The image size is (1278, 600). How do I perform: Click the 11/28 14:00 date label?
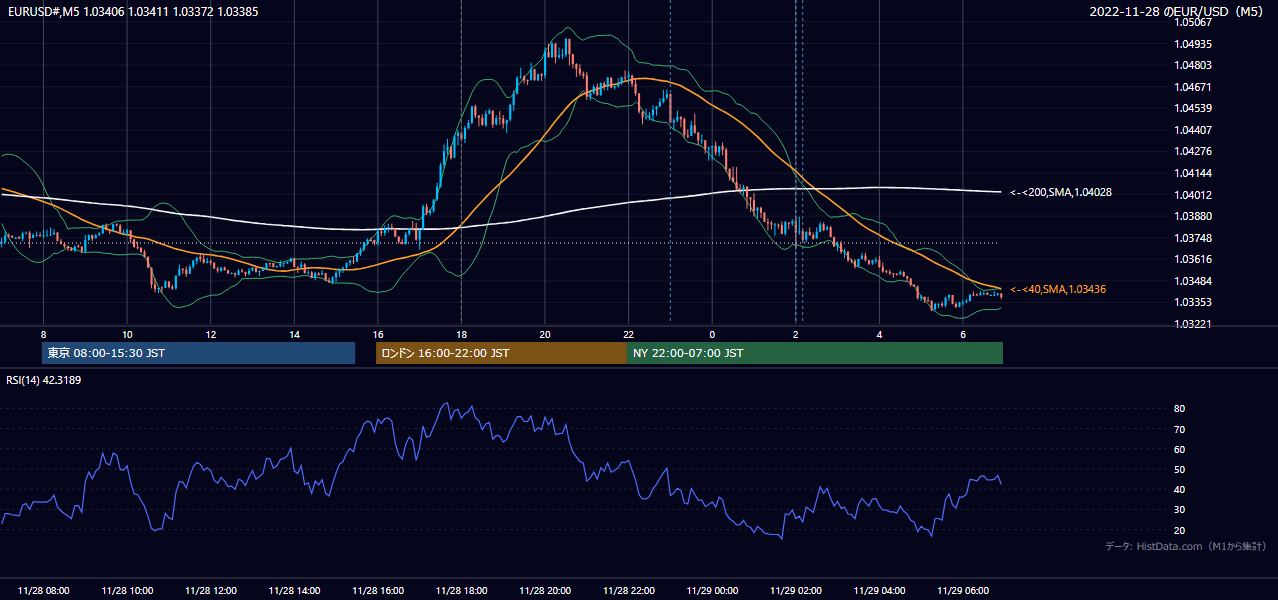pyautogui.click(x=294, y=591)
